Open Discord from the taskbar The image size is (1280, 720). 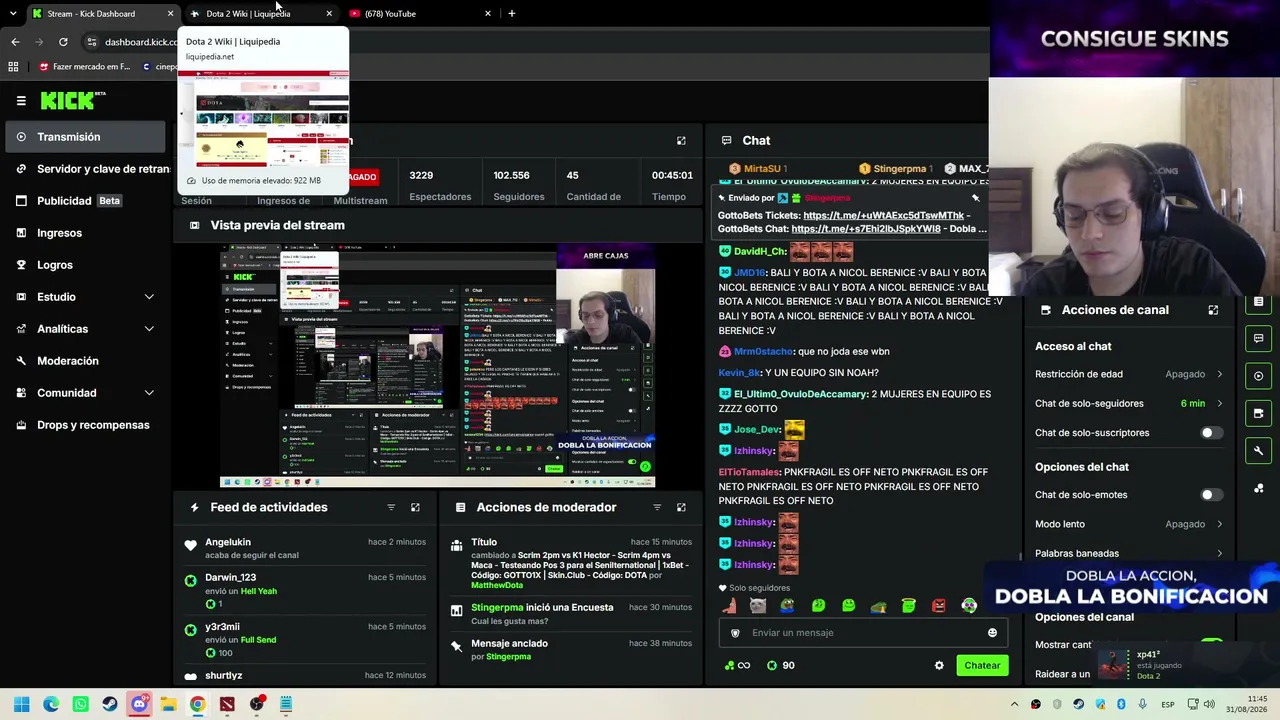pyautogui.click(x=139, y=704)
